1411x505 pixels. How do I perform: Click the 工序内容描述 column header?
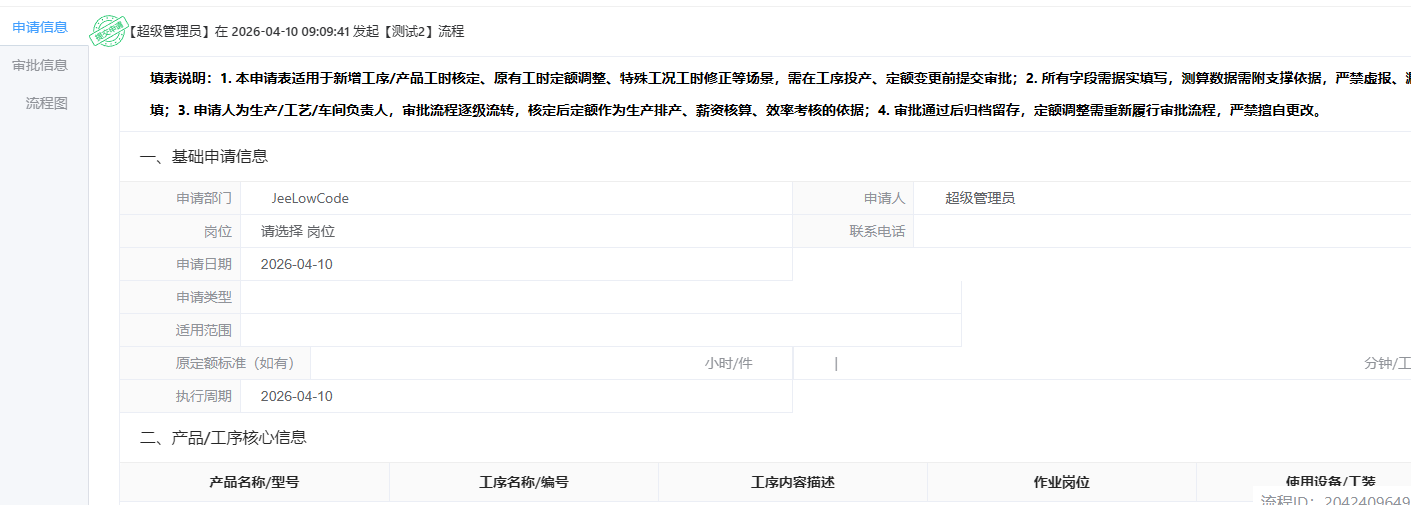point(793,482)
